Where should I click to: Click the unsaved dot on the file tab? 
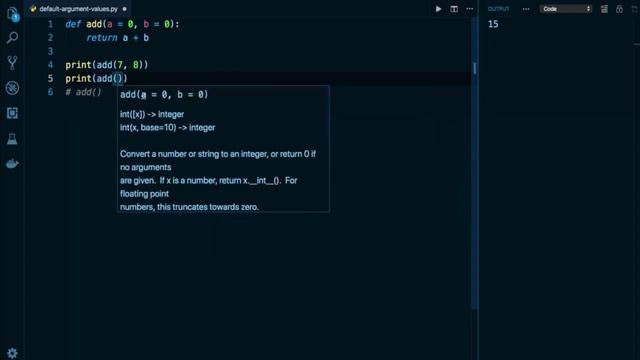pyautogui.click(x=124, y=9)
